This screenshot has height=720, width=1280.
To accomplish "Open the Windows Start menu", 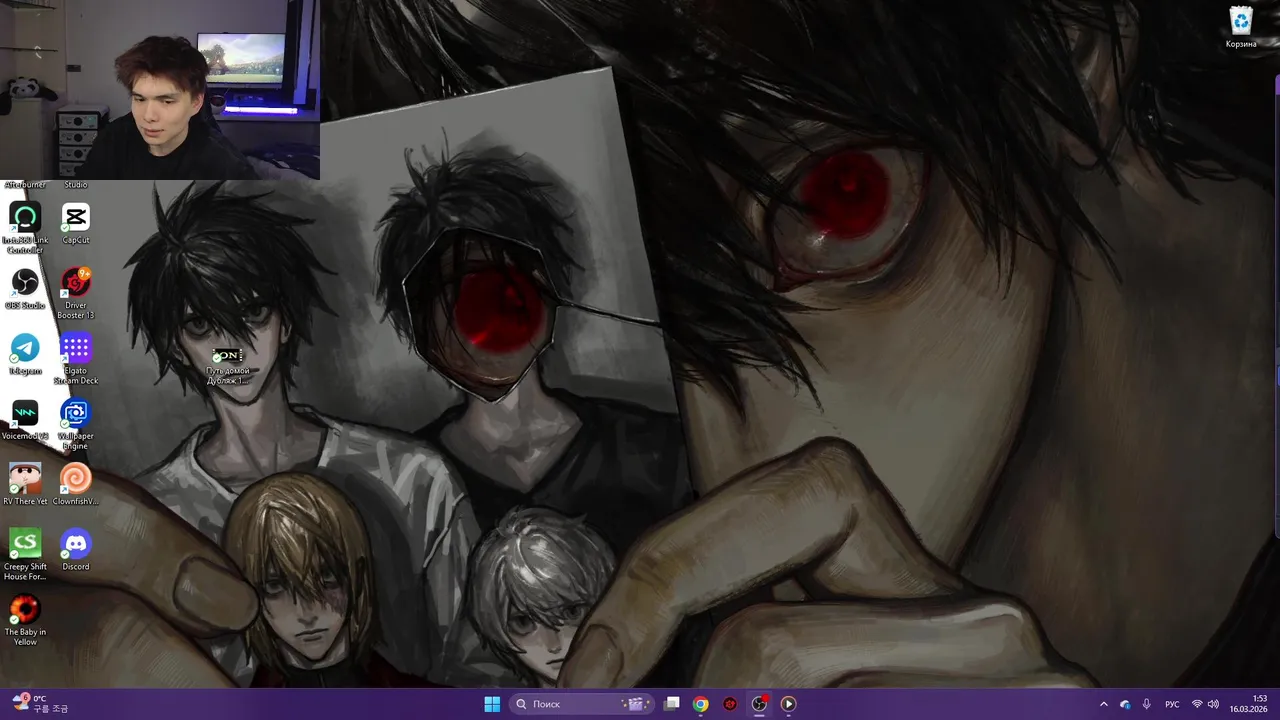I will click(492, 704).
